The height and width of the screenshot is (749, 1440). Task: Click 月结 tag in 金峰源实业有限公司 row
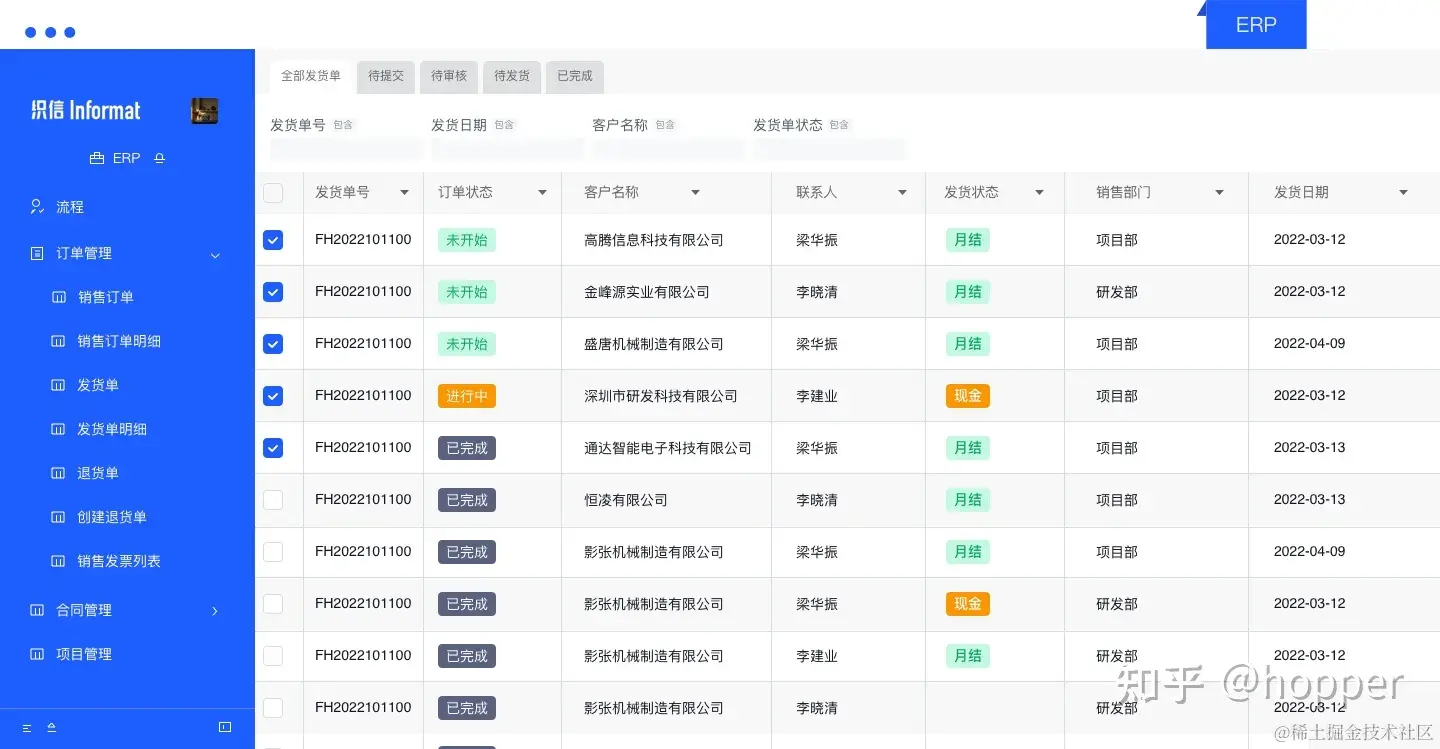coord(968,292)
